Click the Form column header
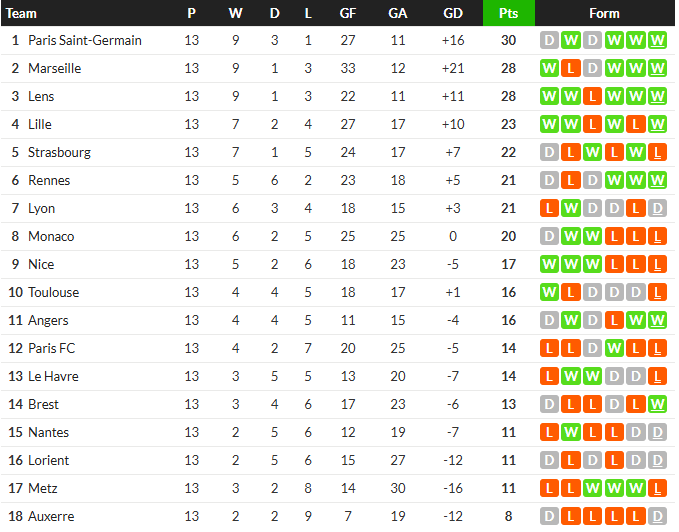 (604, 13)
